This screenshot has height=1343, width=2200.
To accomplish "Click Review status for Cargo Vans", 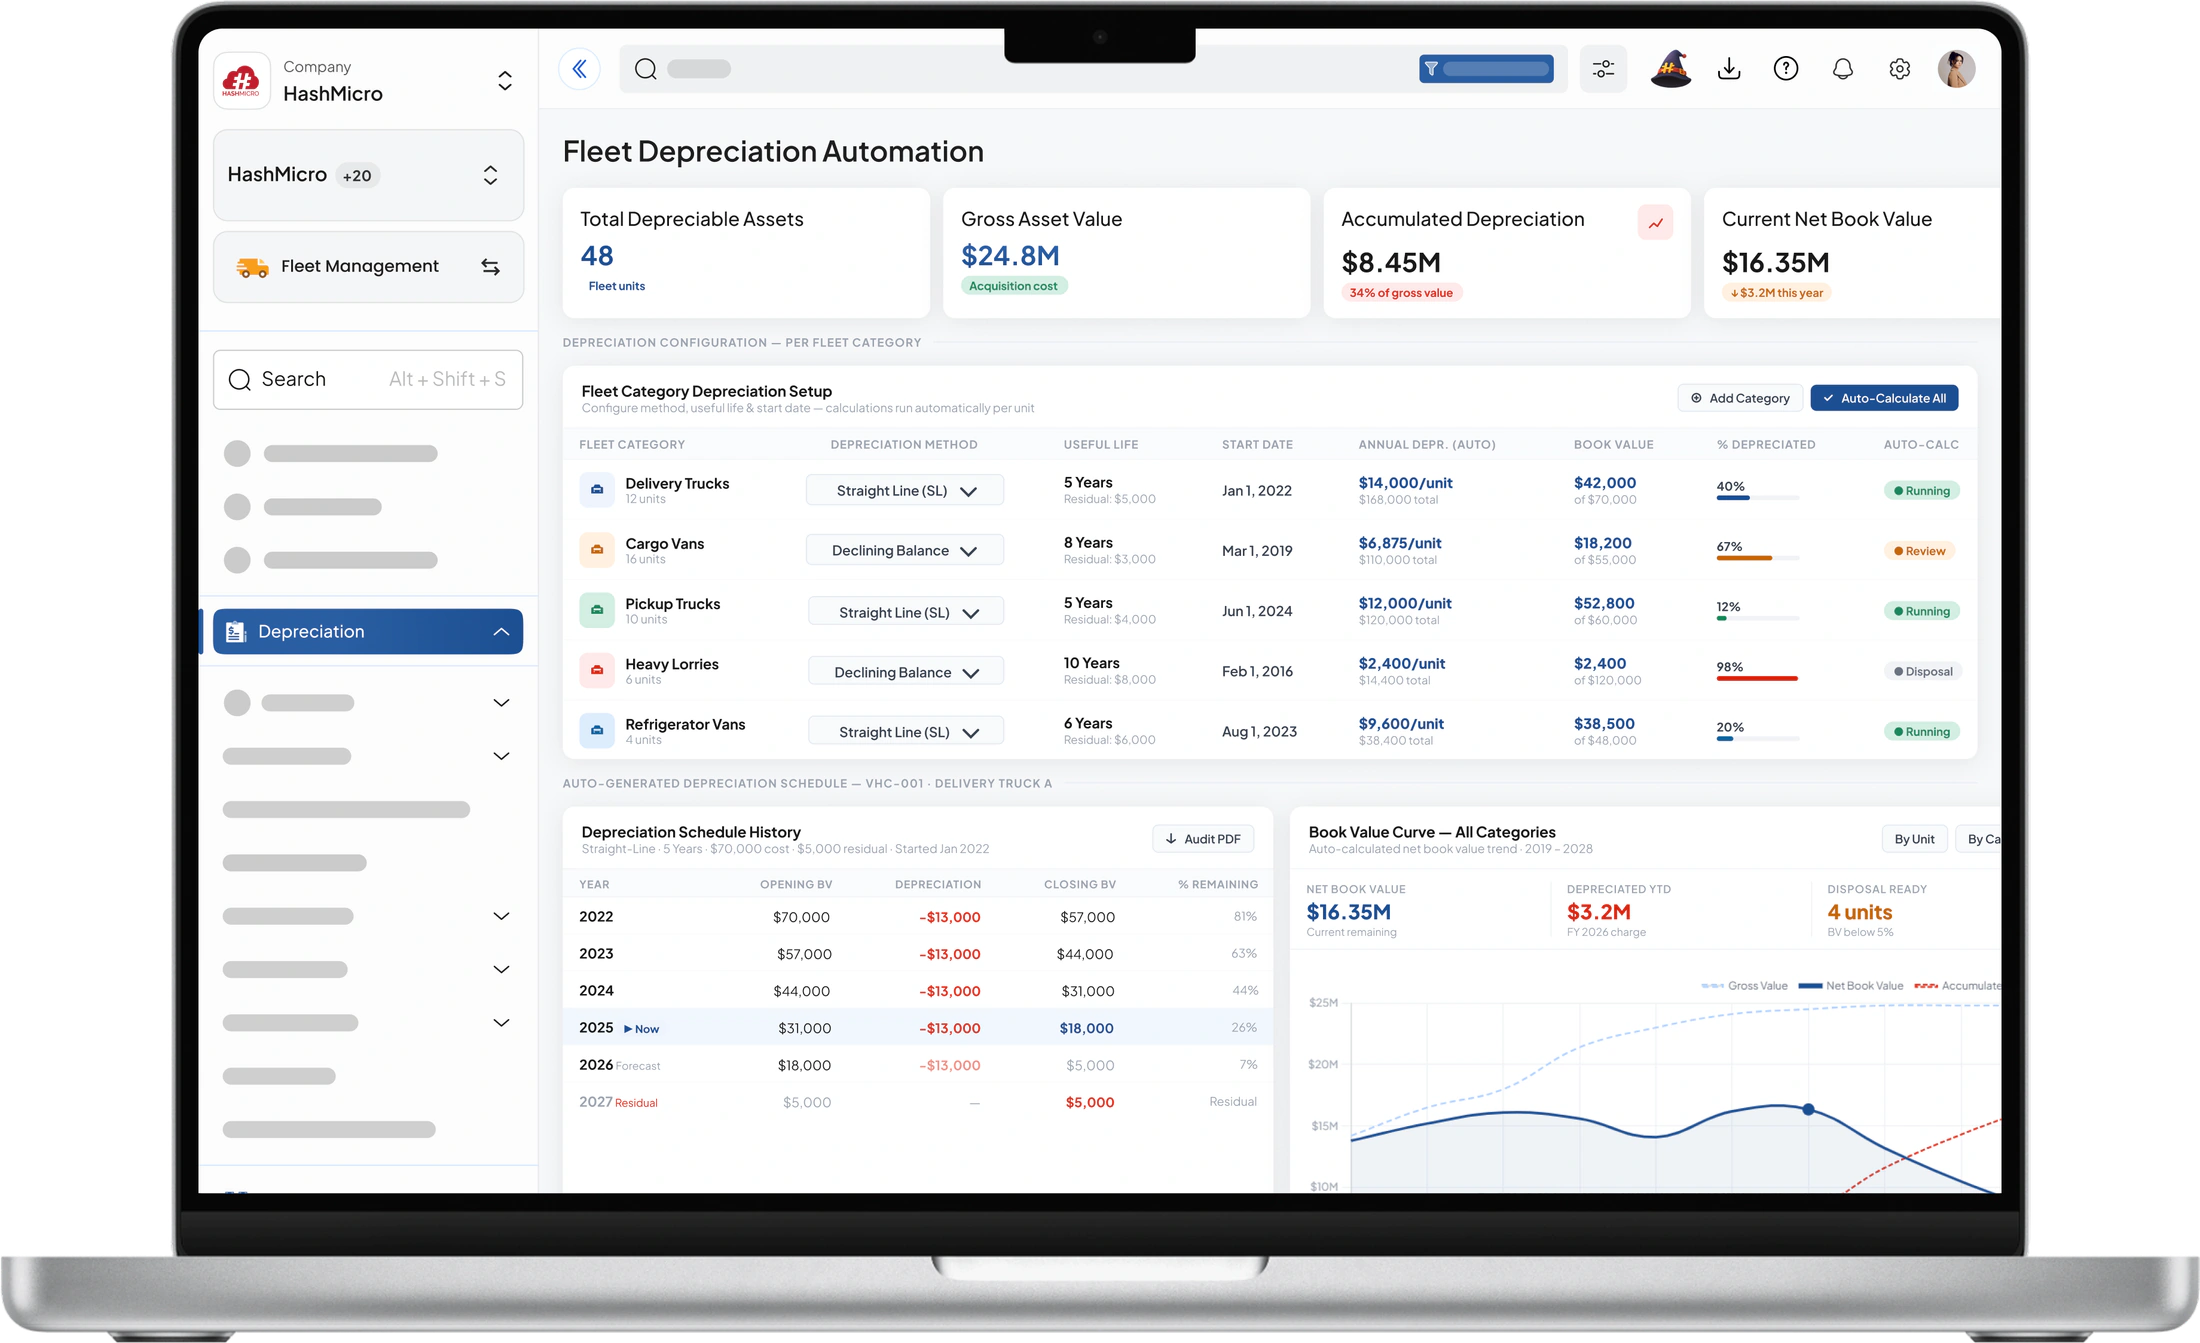I will (1919, 551).
